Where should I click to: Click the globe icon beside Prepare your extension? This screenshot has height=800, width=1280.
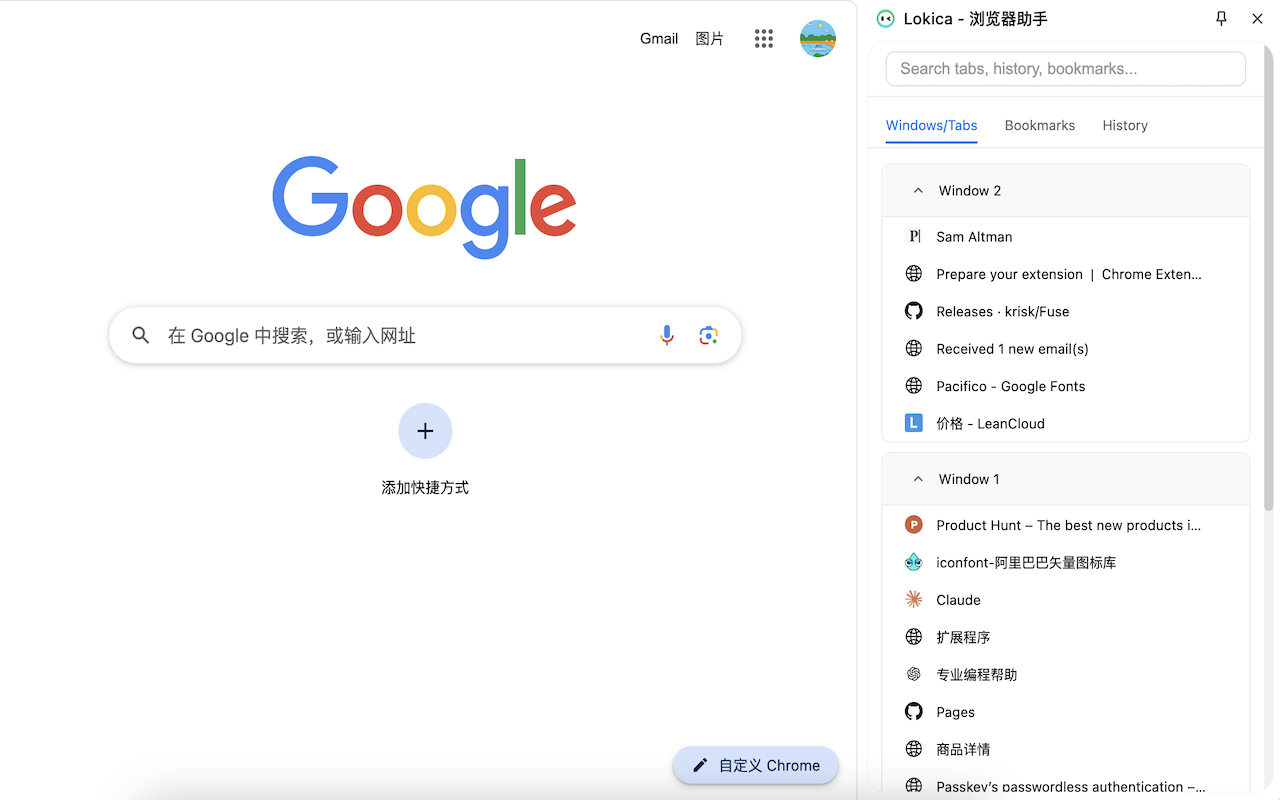(913, 274)
